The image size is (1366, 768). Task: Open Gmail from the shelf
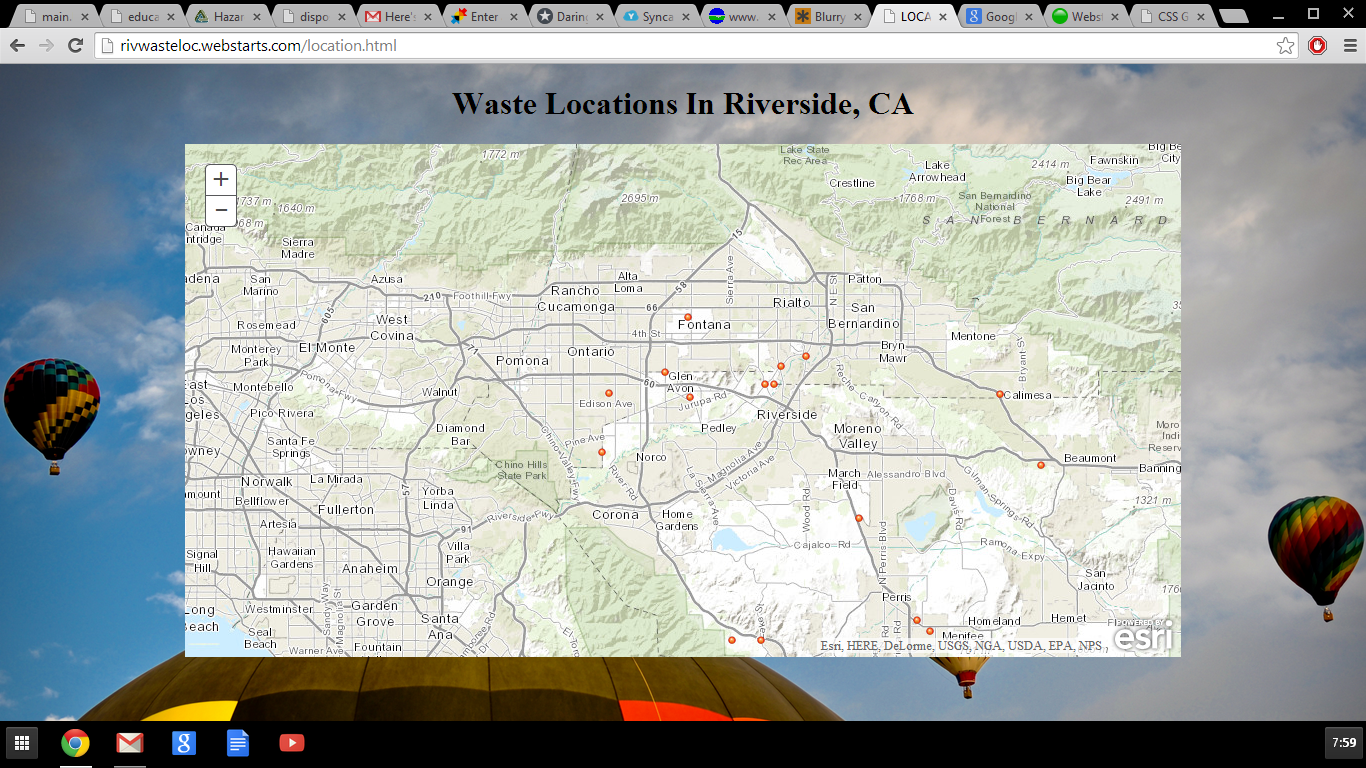pyautogui.click(x=129, y=743)
